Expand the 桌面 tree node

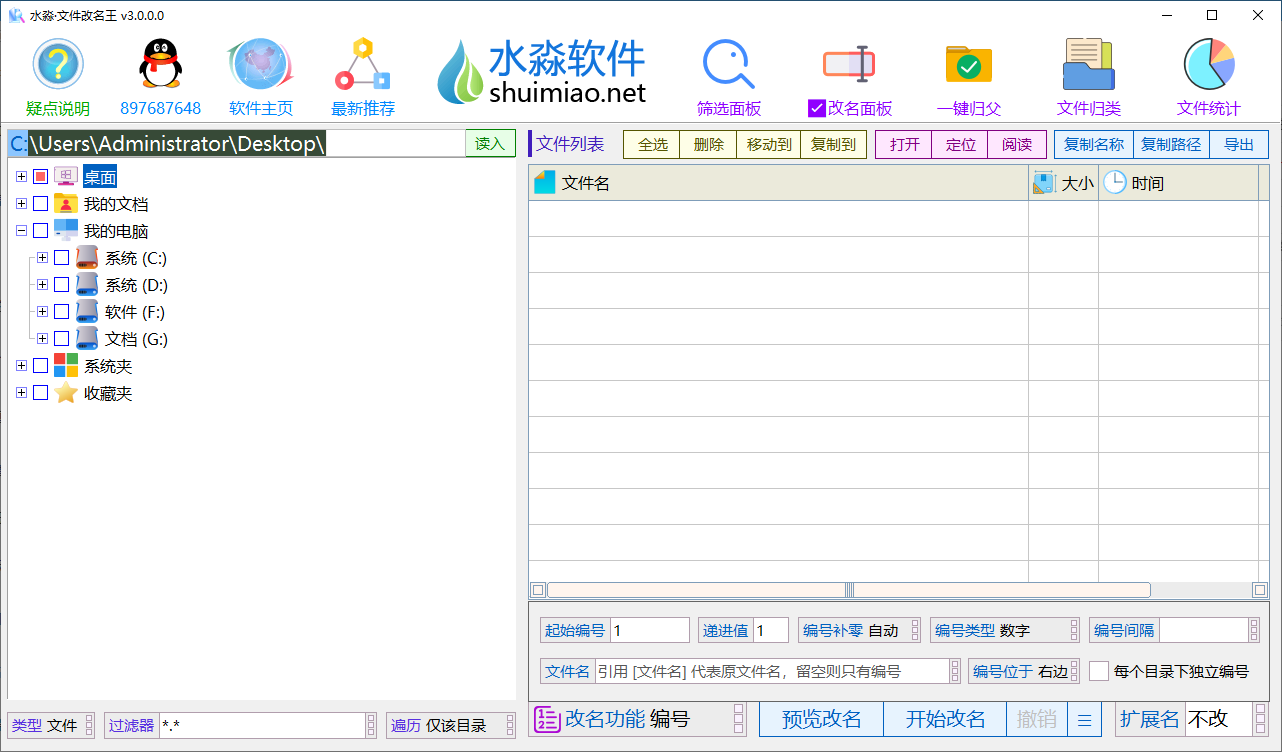pyautogui.click(x=21, y=177)
